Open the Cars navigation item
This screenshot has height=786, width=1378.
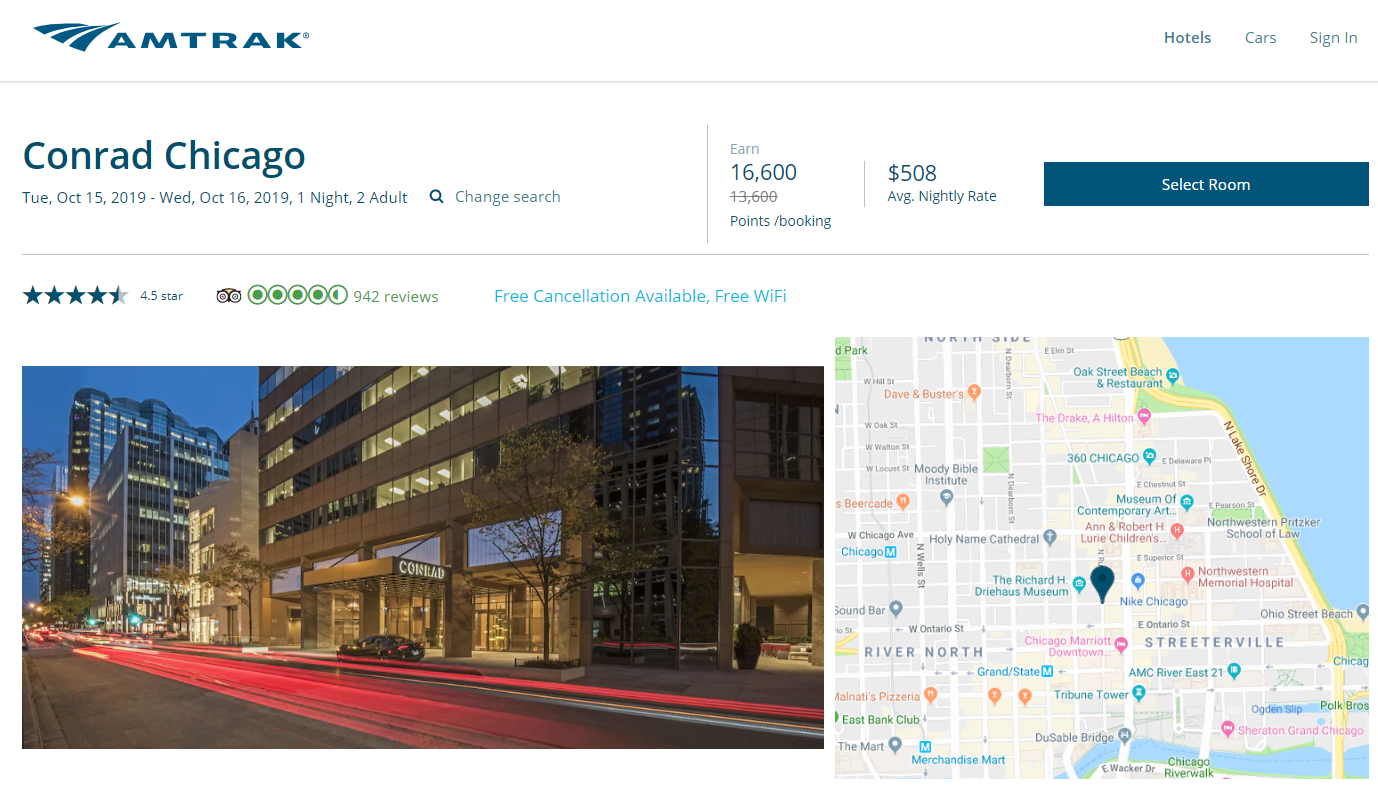pos(1260,38)
